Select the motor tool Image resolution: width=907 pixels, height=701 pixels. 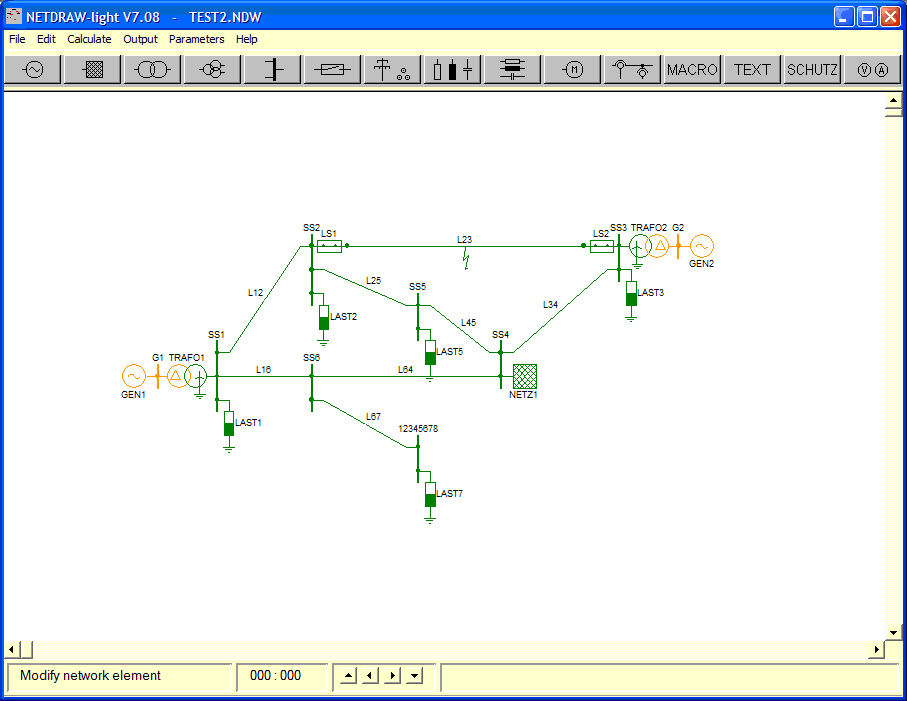click(573, 70)
